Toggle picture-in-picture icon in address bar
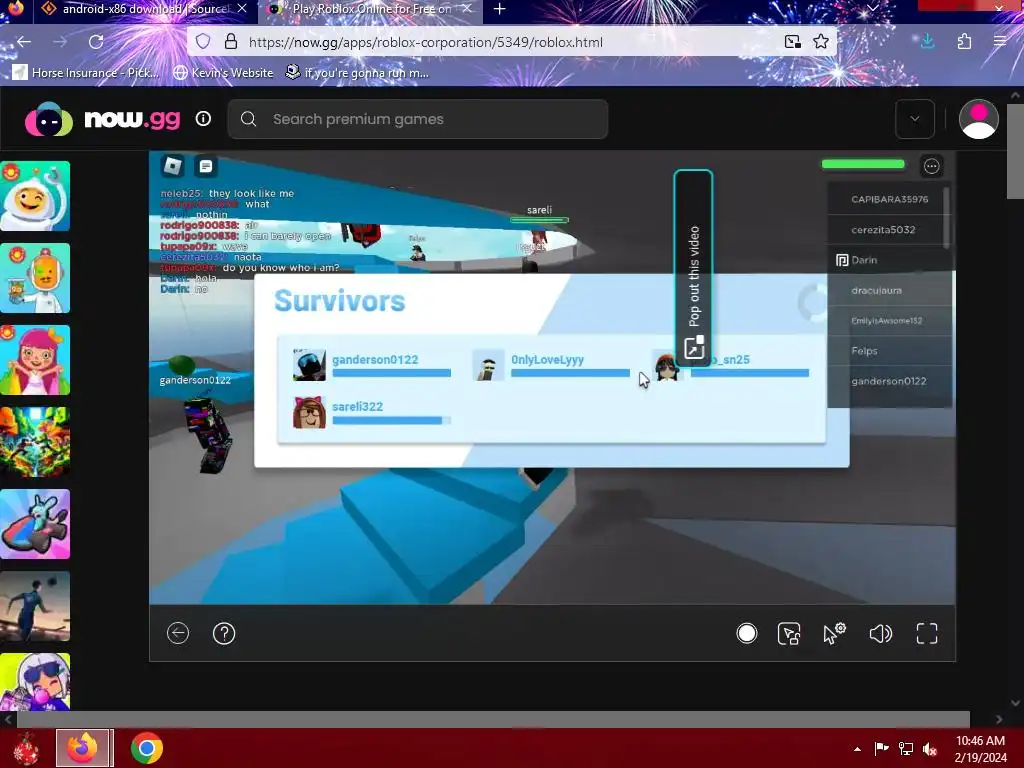This screenshot has height=768, width=1024. tap(793, 42)
